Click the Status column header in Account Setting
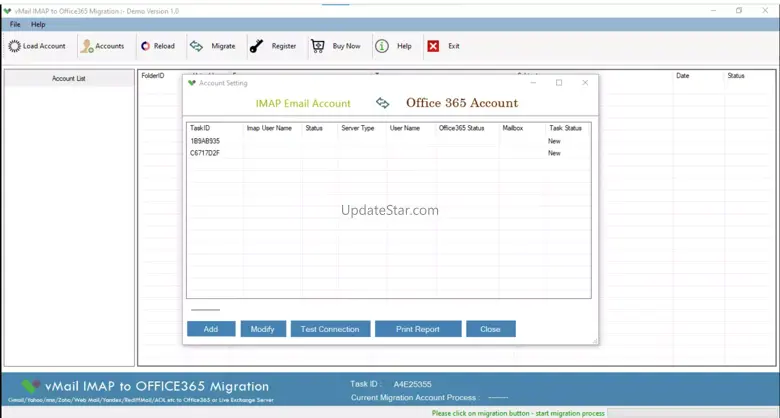Screen dimensions: 780x418 click(314, 128)
